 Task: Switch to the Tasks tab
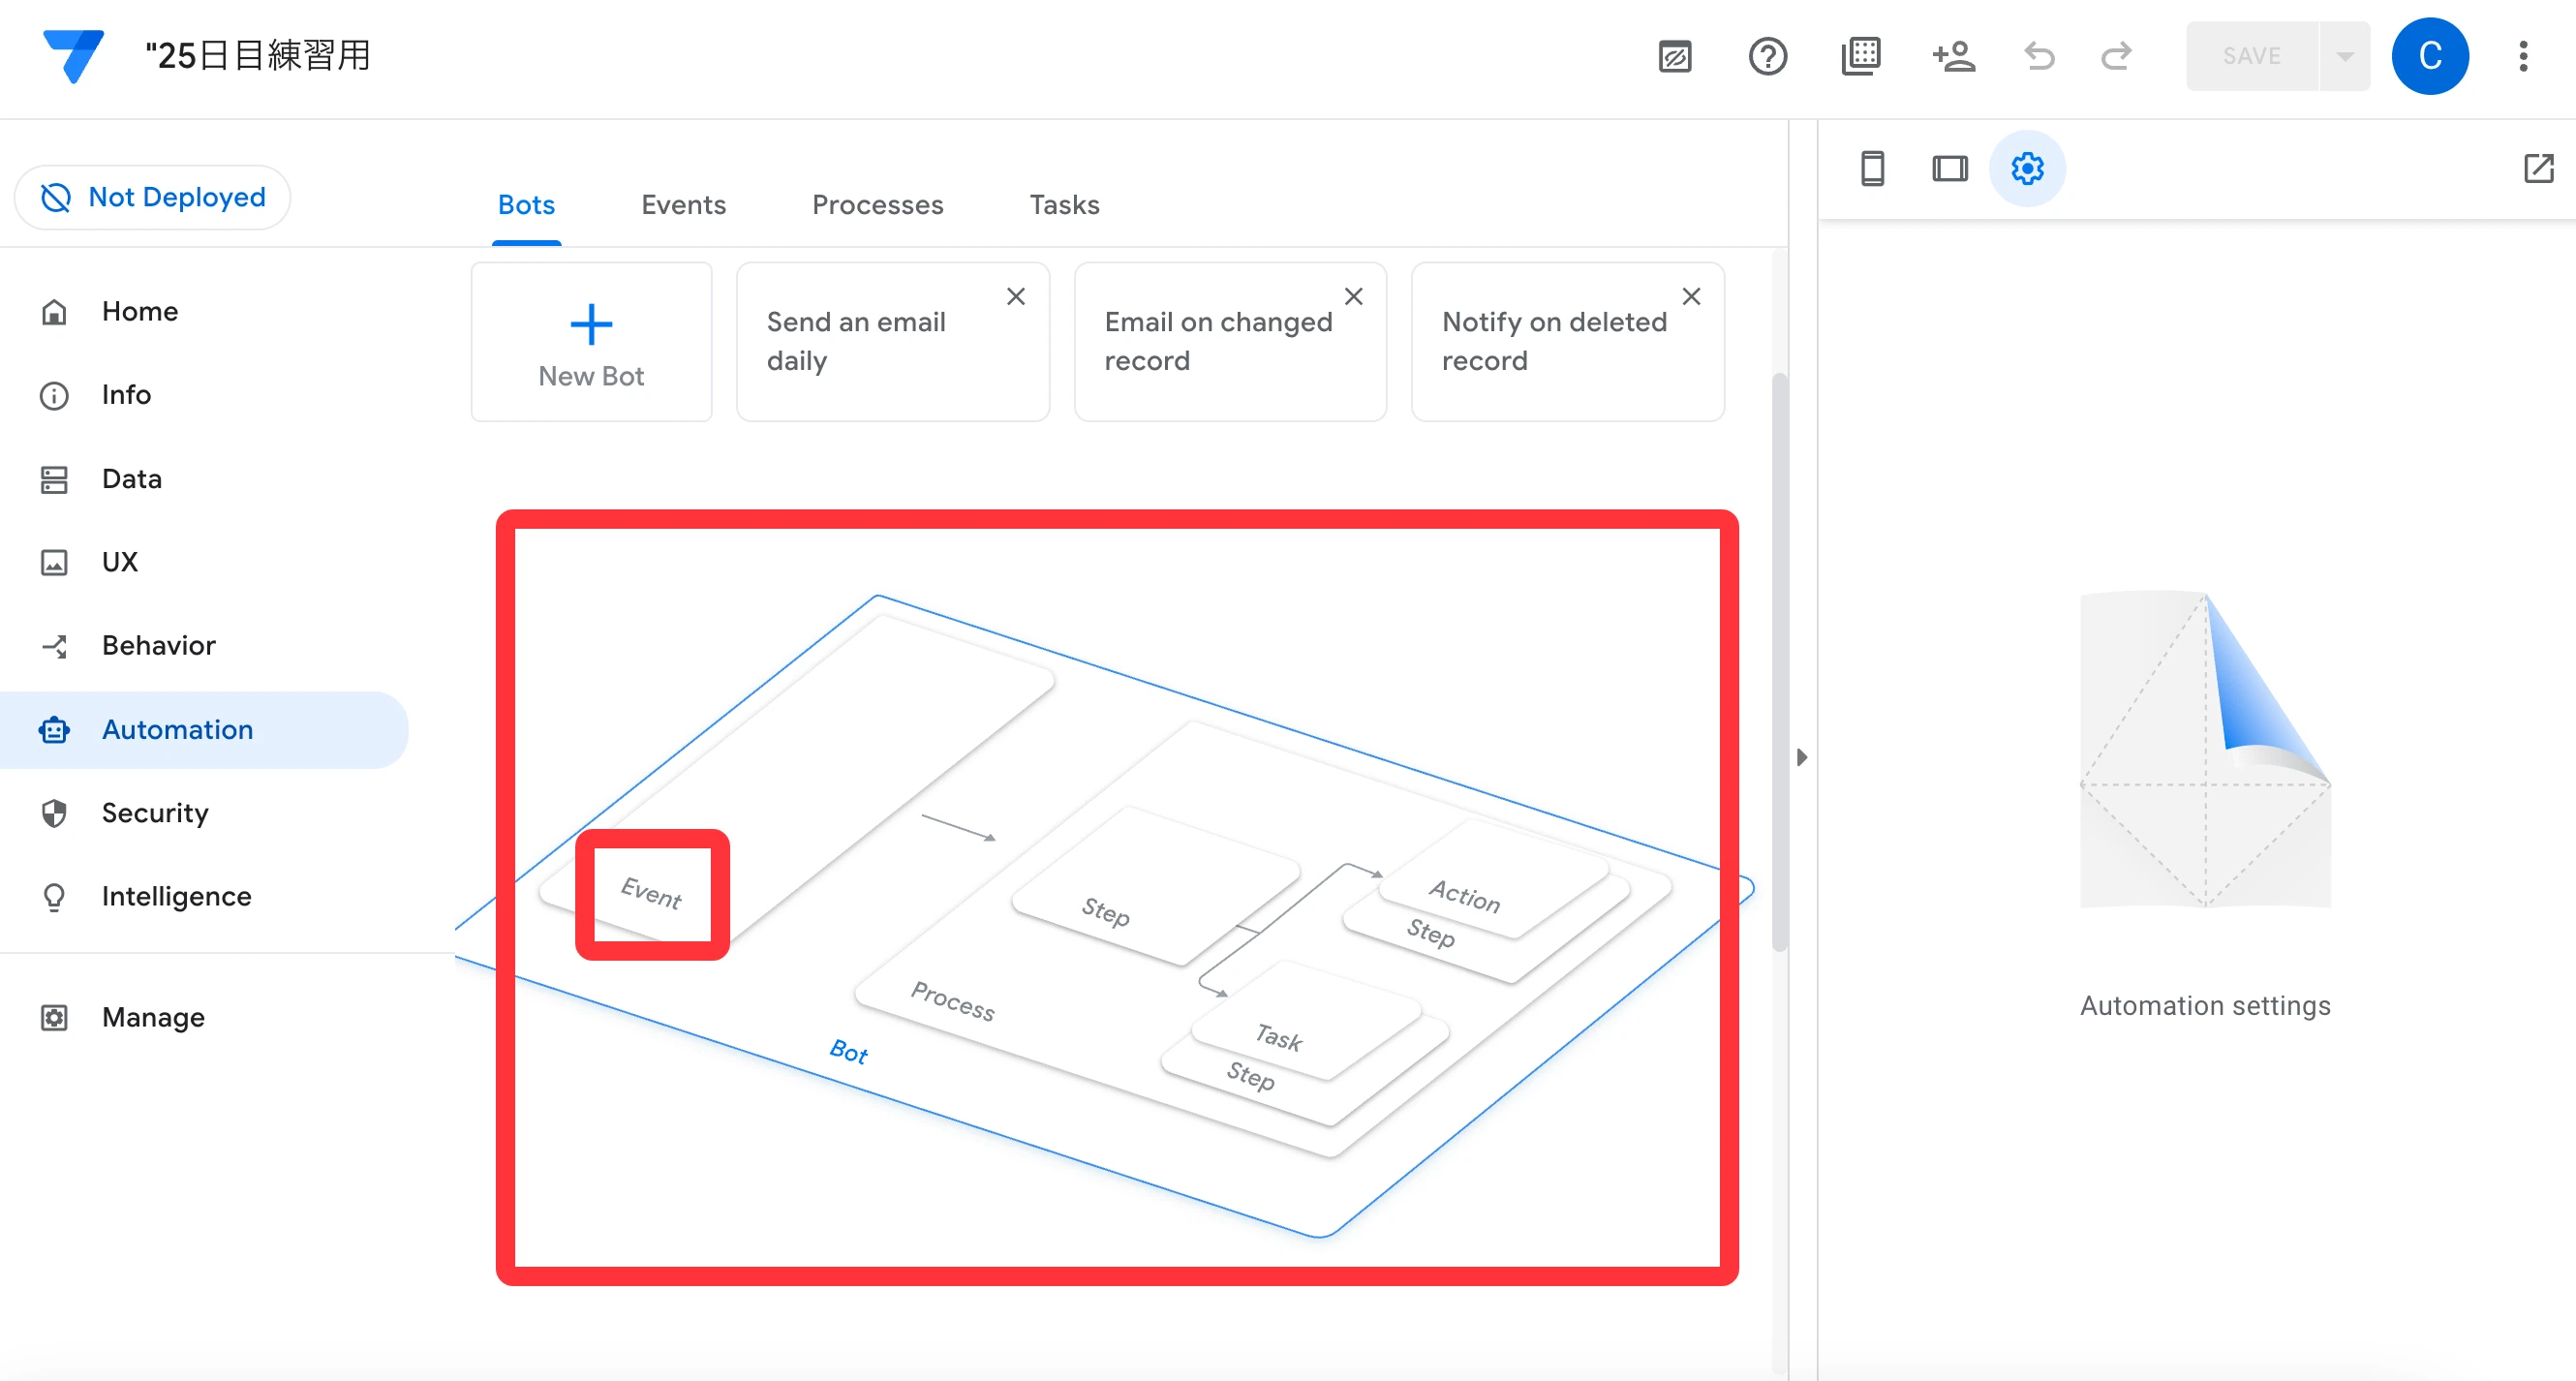pyautogui.click(x=1064, y=205)
